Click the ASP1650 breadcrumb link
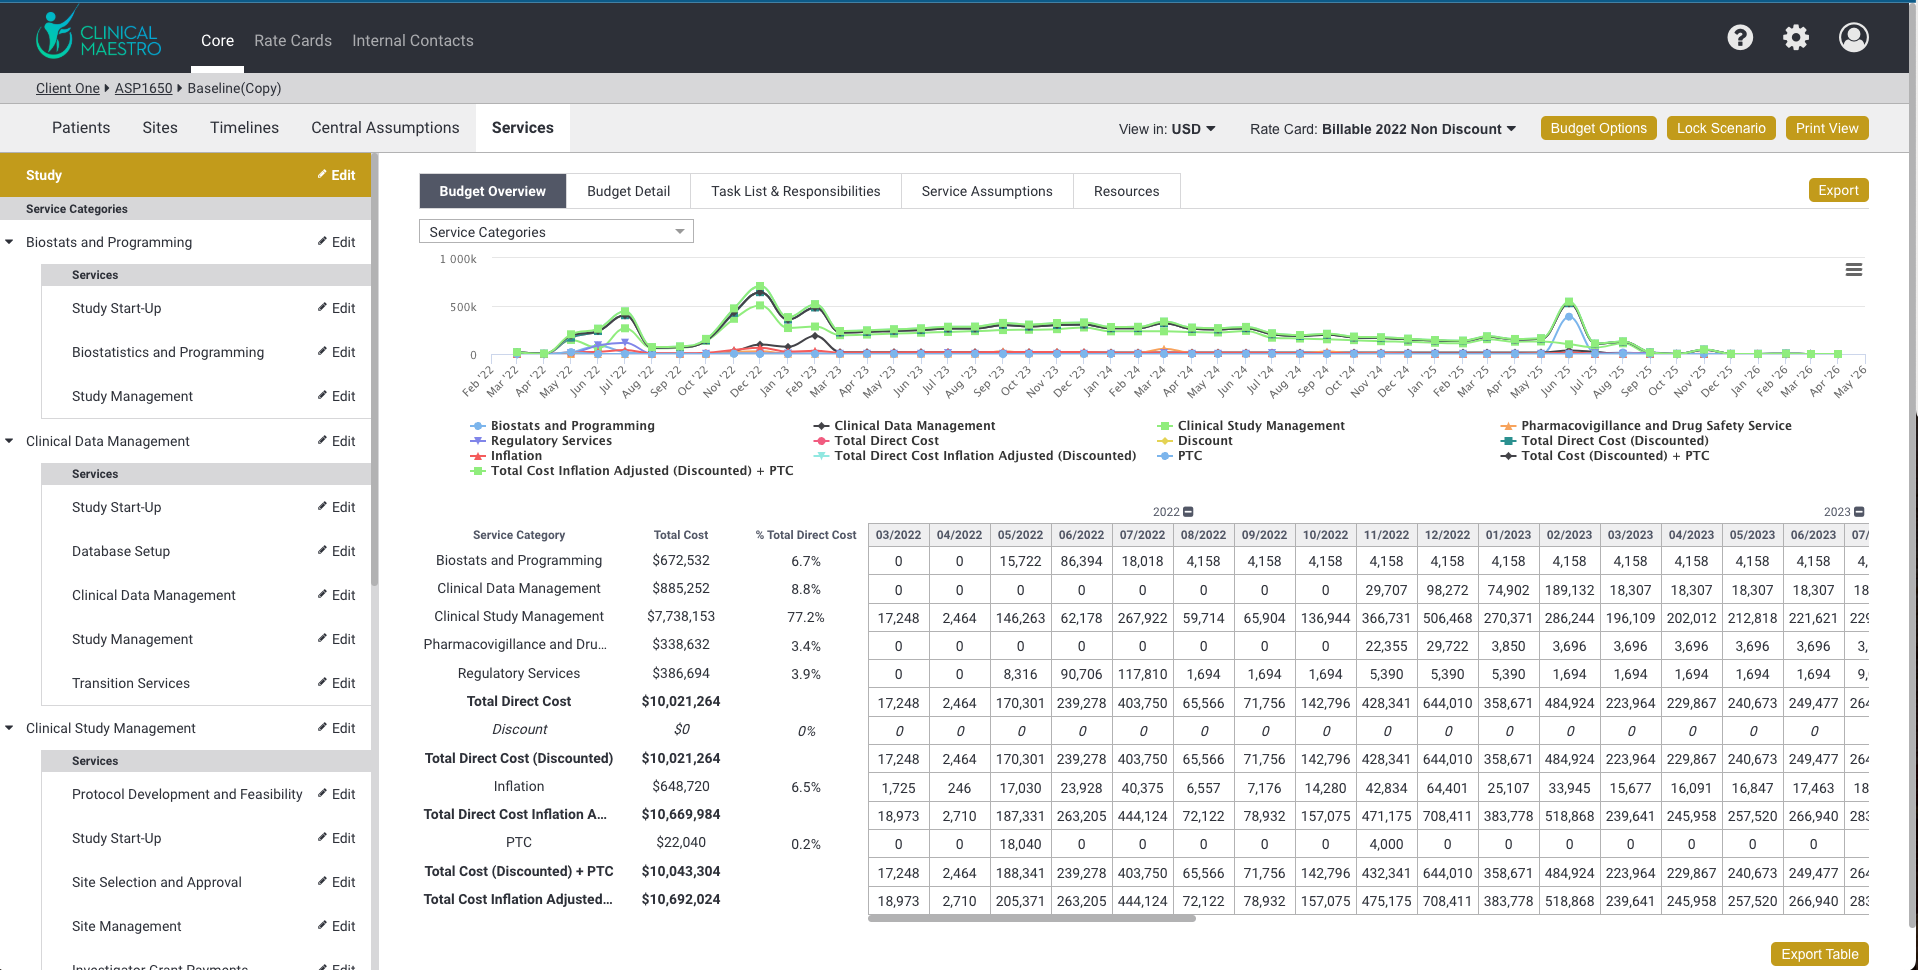1918x970 pixels. pyautogui.click(x=143, y=88)
